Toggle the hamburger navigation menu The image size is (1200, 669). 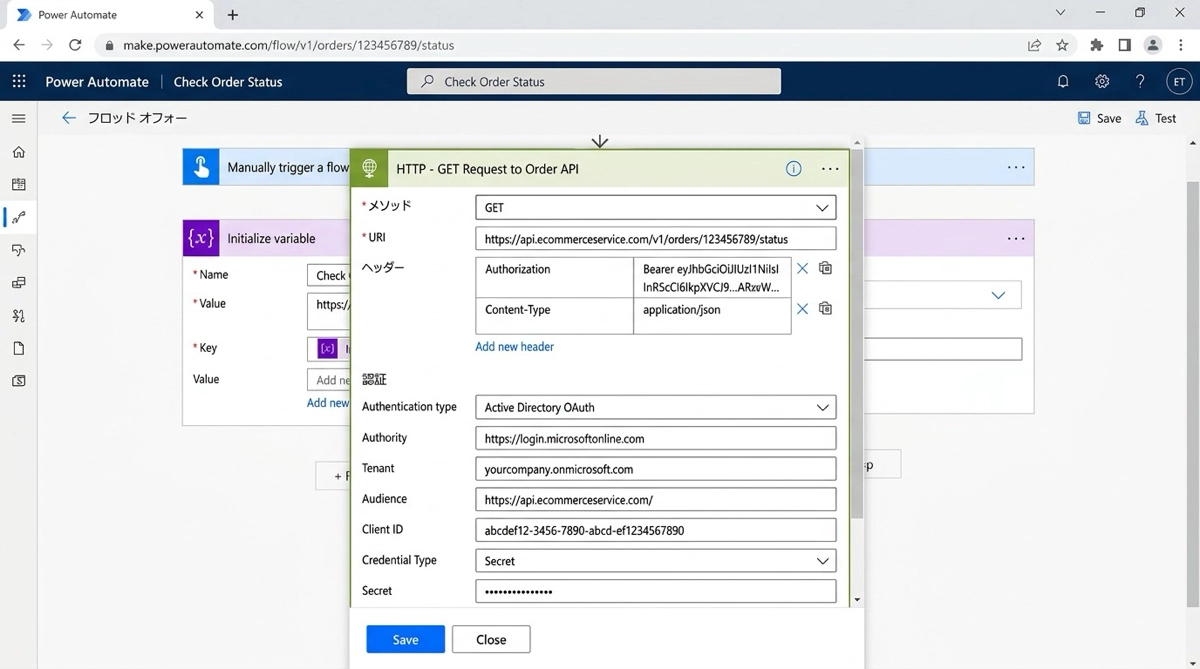[x=18, y=118]
